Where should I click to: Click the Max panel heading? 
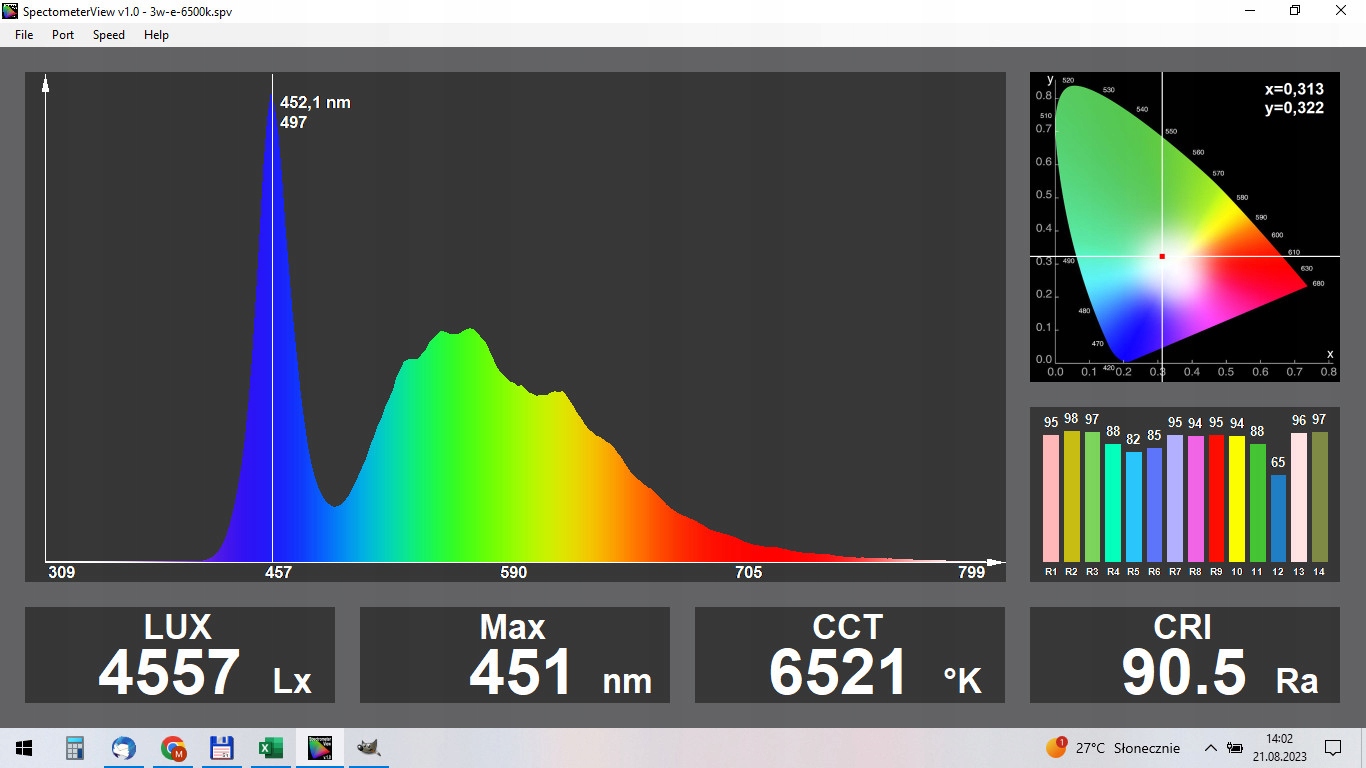513,627
